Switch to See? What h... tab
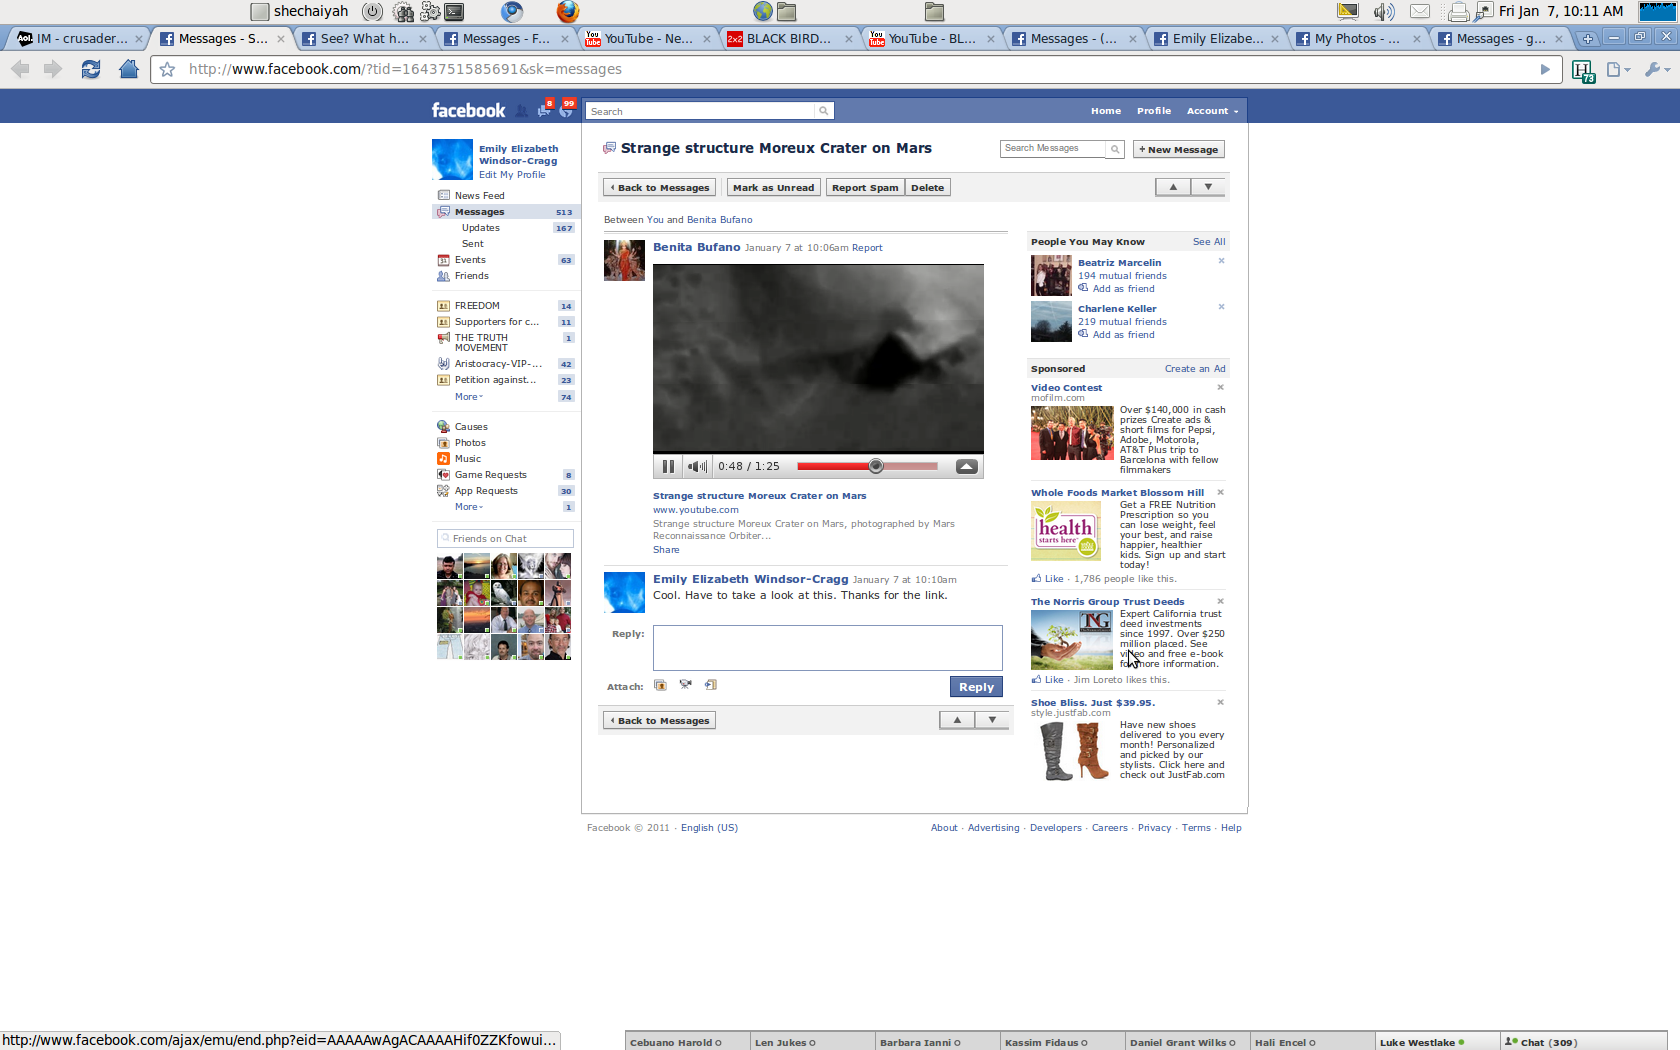Image resolution: width=1680 pixels, height=1050 pixels. pyautogui.click(x=364, y=39)
